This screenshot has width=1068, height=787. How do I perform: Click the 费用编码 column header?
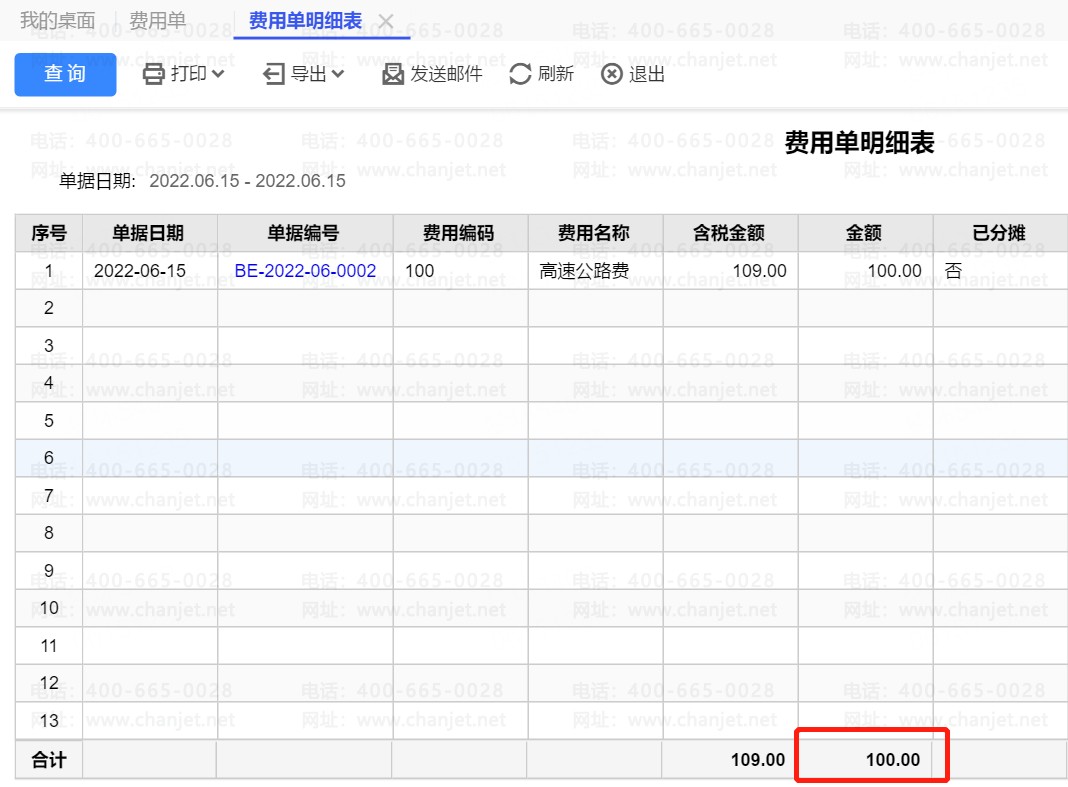coord(459,233)
